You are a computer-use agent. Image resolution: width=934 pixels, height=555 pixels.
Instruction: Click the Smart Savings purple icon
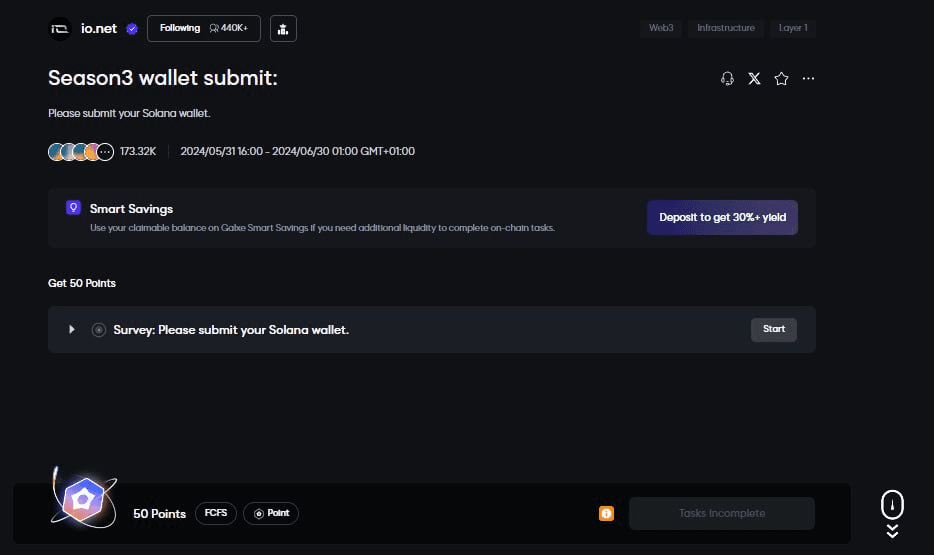(73, 208)
